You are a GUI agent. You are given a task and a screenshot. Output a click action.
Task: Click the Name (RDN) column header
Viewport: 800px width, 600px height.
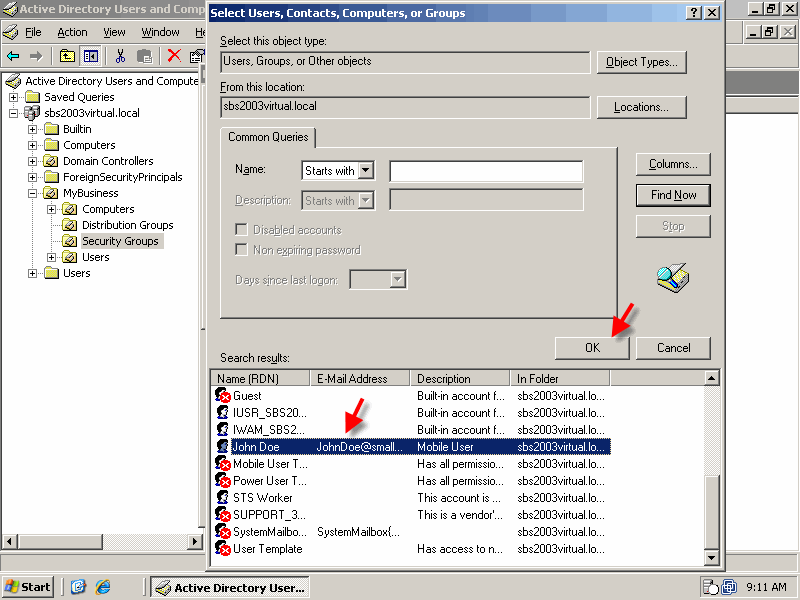pos(260,379)
